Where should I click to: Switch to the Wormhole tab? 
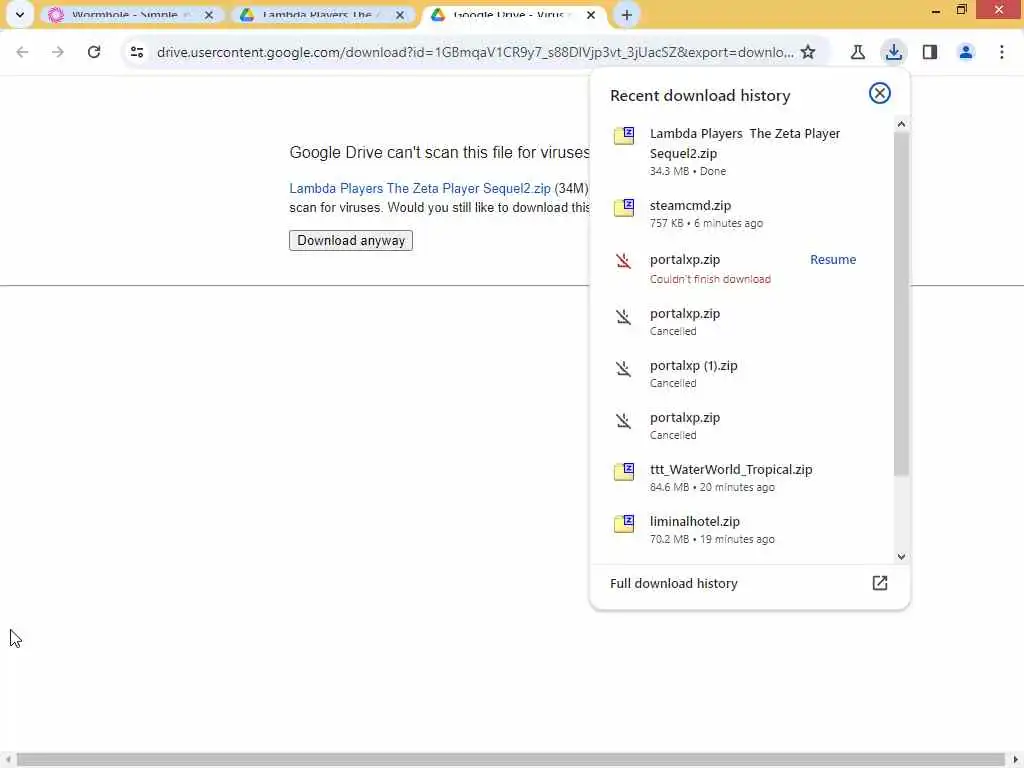pos(125,15)
